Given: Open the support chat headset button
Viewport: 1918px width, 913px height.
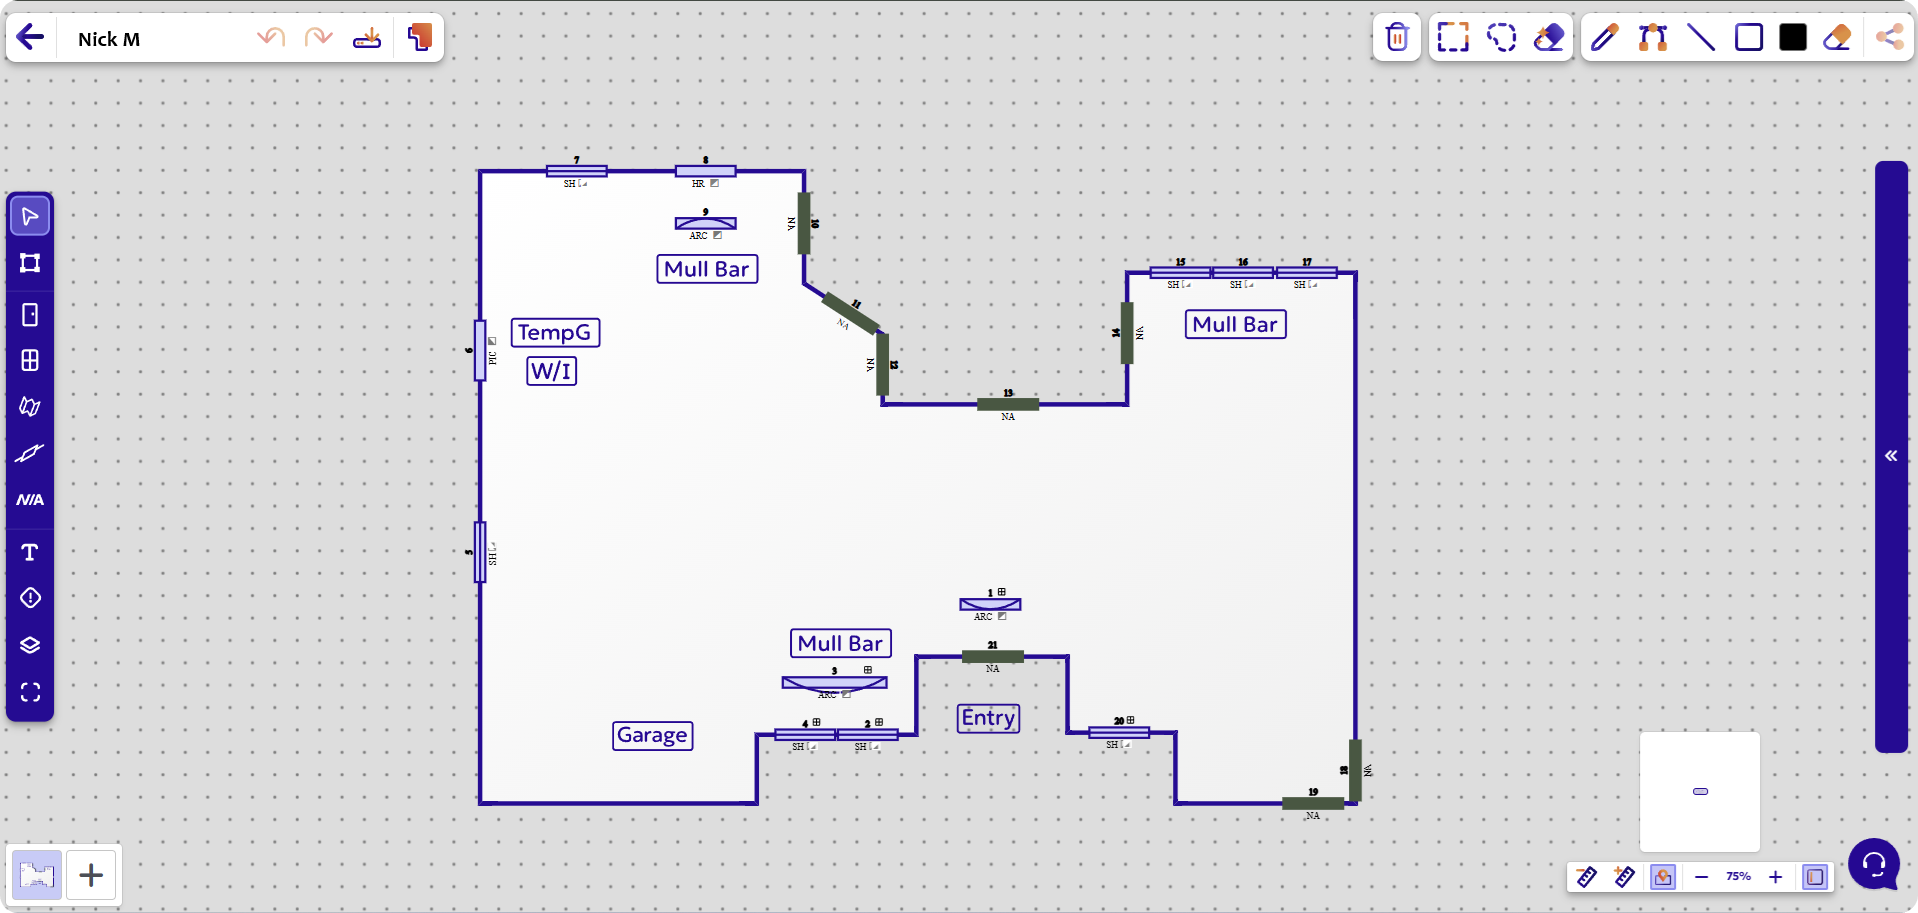Looking at the screenshot, I should click(x=1874, y=864).
